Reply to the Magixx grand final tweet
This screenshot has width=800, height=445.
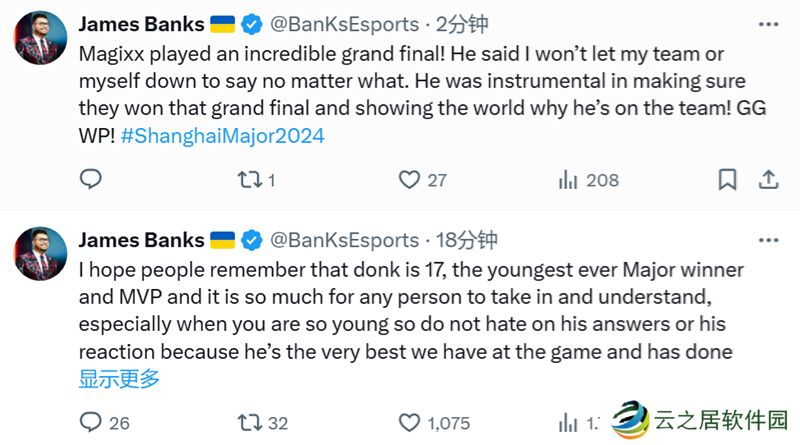[91, 180]
